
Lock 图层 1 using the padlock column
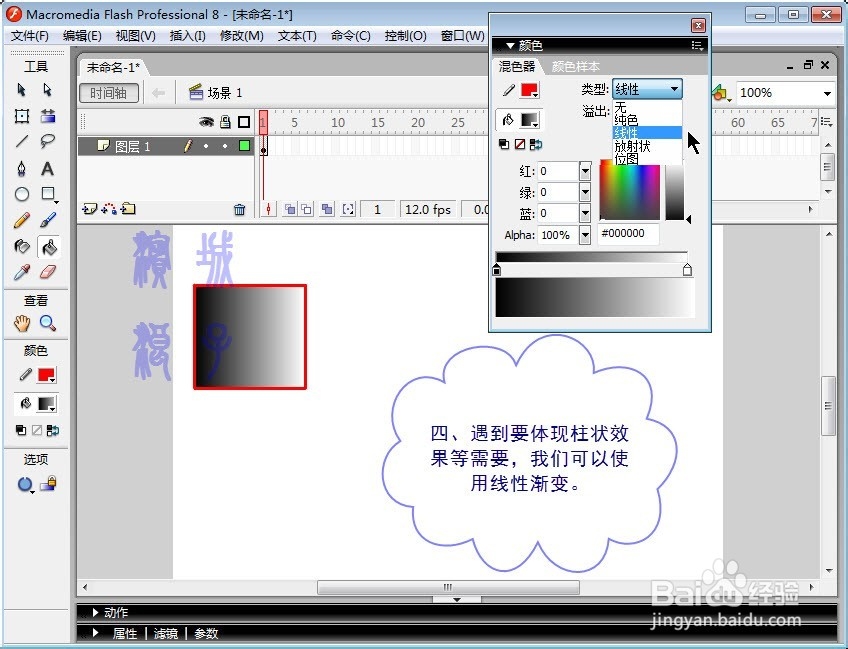[x=225, y=146]
